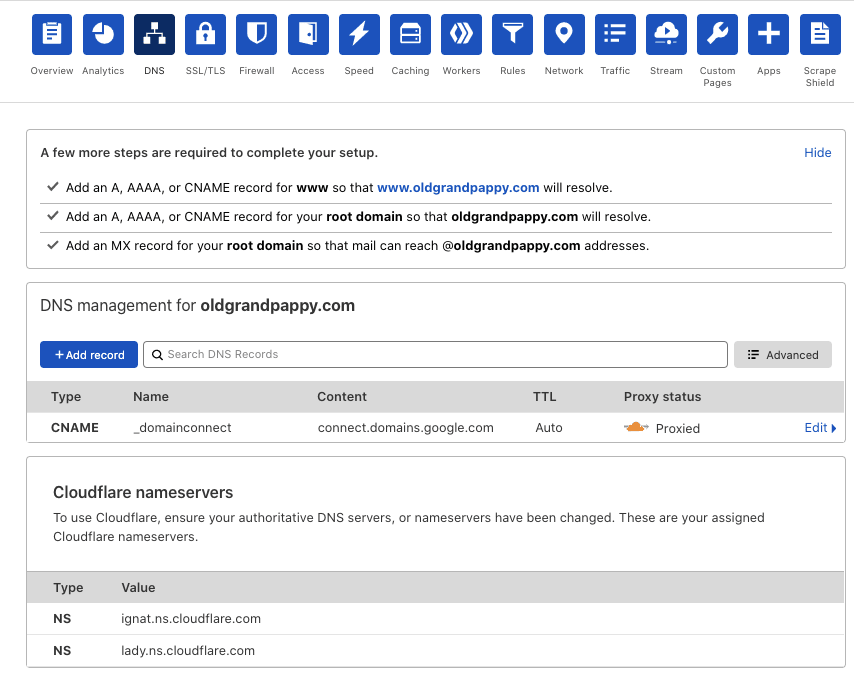Click the search magnifier icon

point(157,355)
